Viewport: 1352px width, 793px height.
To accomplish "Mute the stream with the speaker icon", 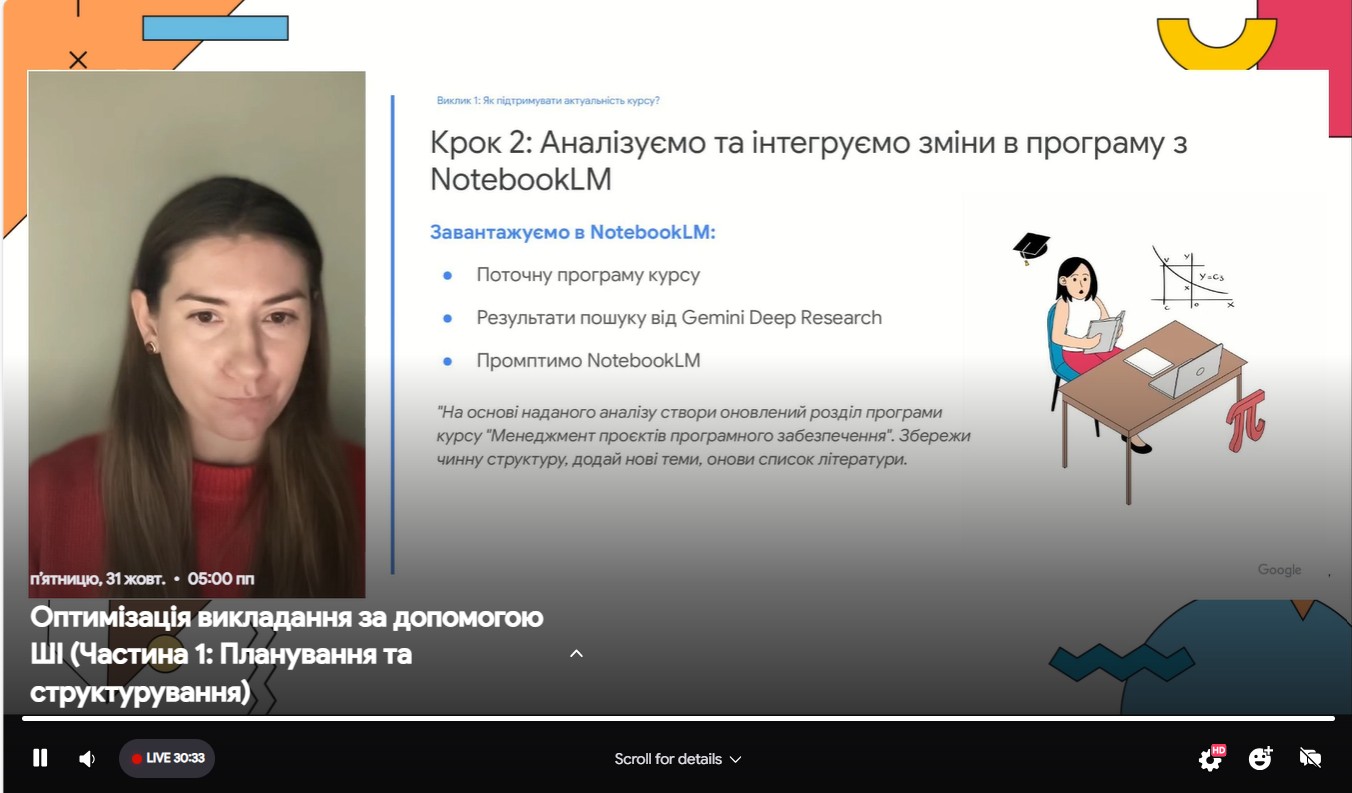I will pyautogui.click(x=87, y=759).
